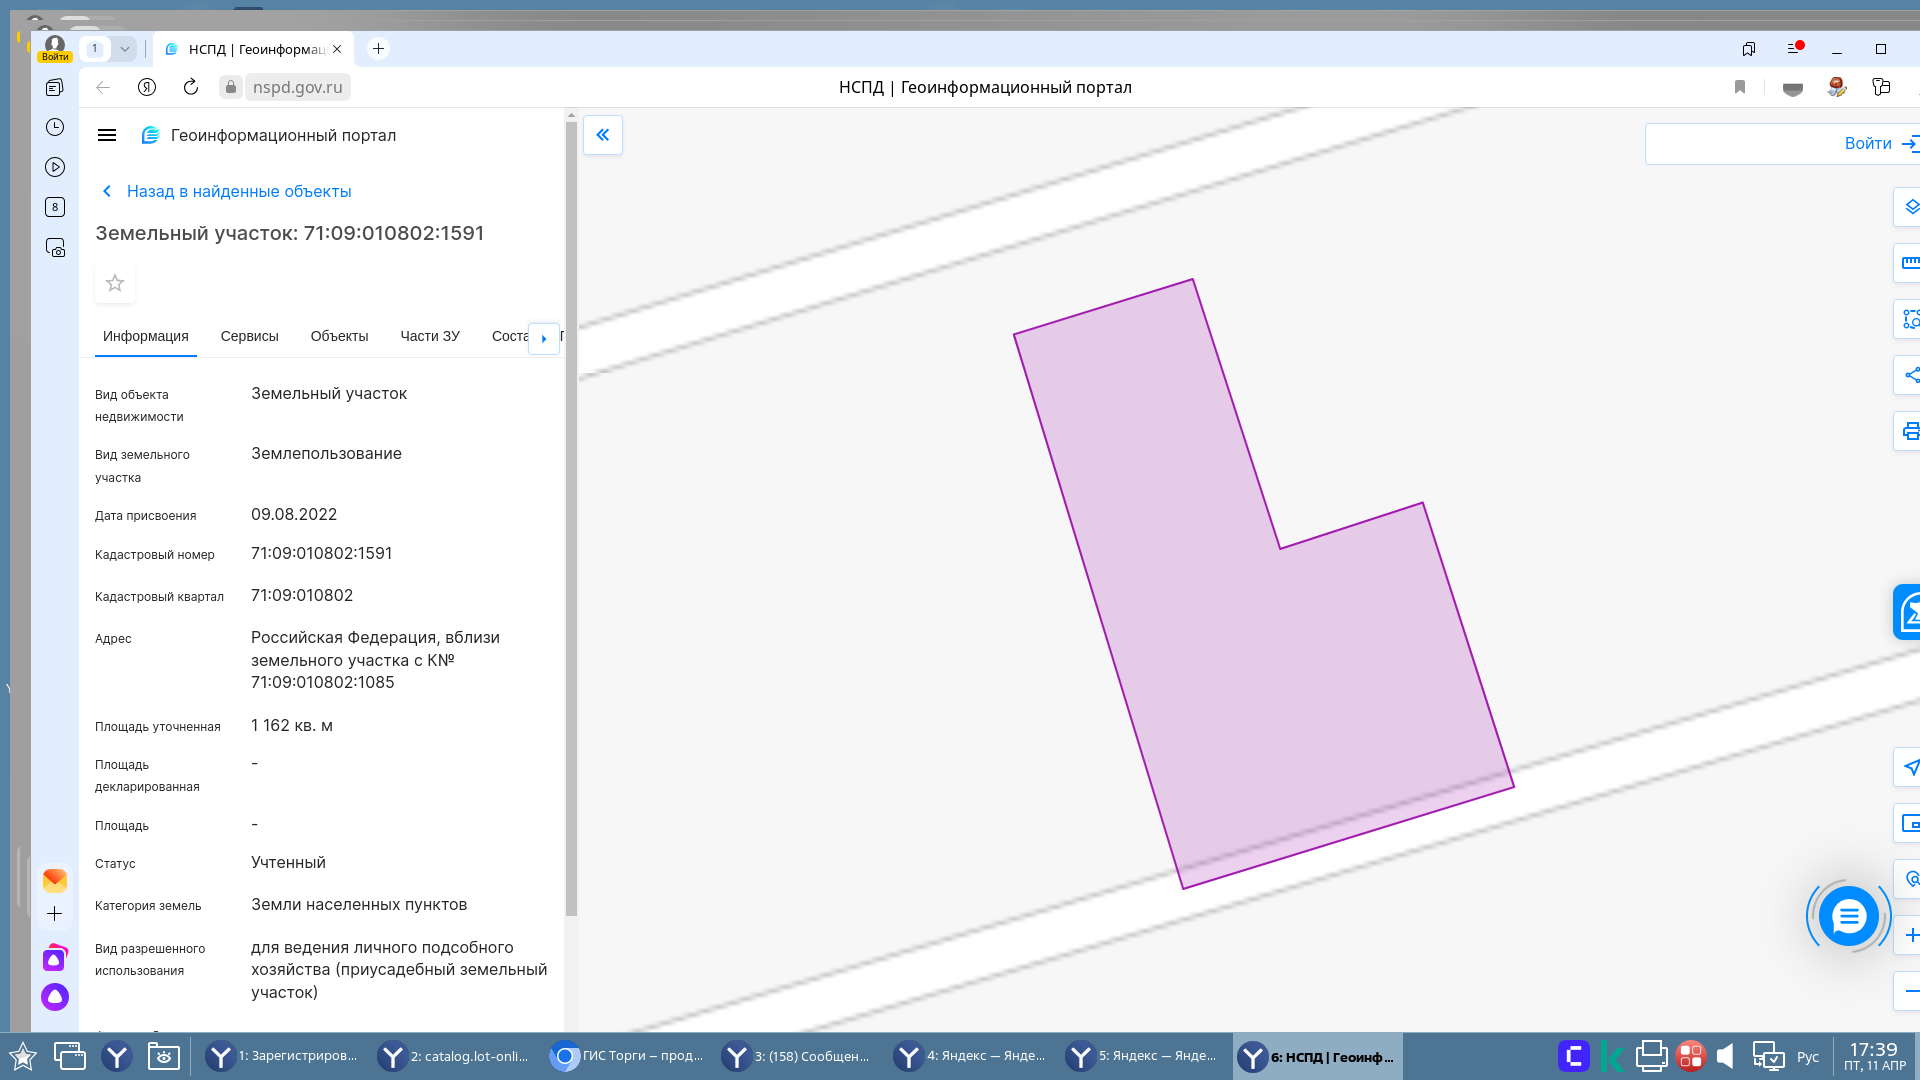Switch to the Сервисы tab
This screenshot has height=1080, width=1920.
pos(249,336)
